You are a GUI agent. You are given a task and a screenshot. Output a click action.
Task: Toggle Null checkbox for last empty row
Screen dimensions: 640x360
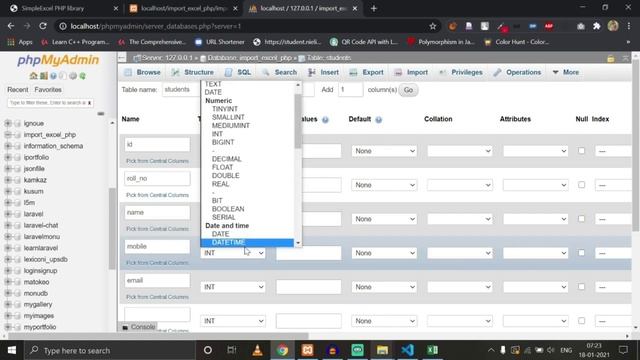581,320
